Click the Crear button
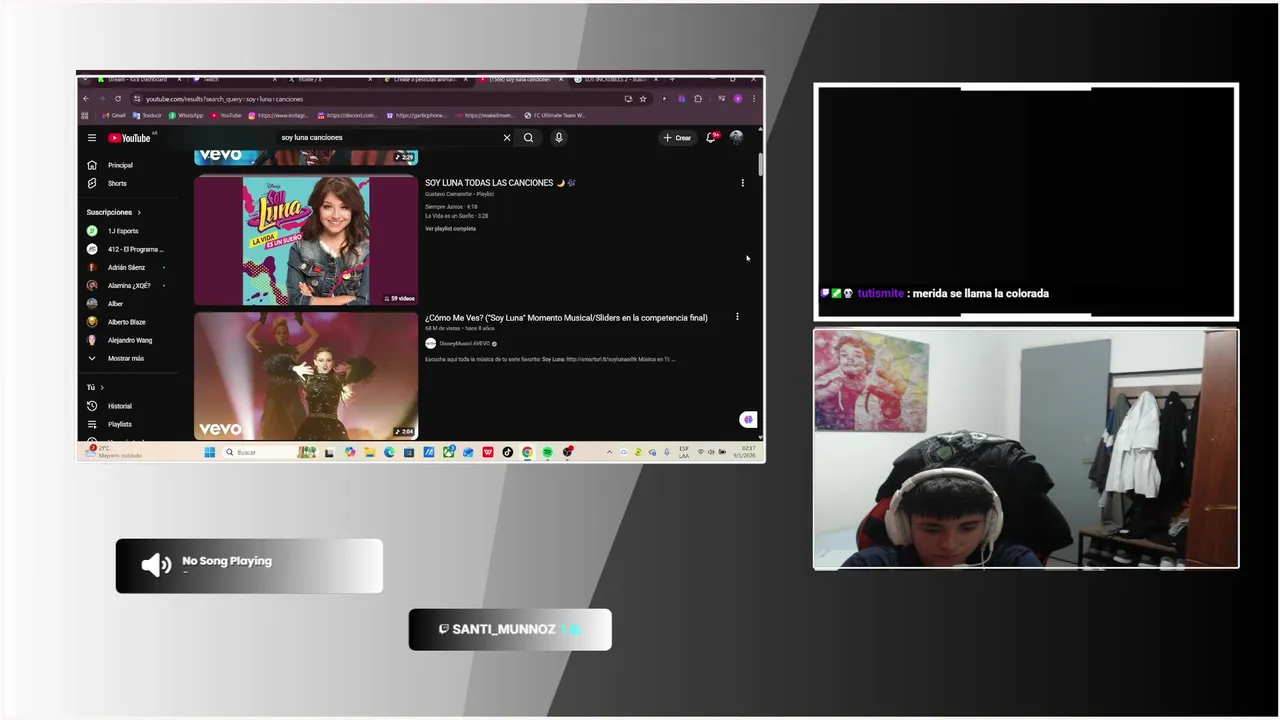 tap(677, 138)
